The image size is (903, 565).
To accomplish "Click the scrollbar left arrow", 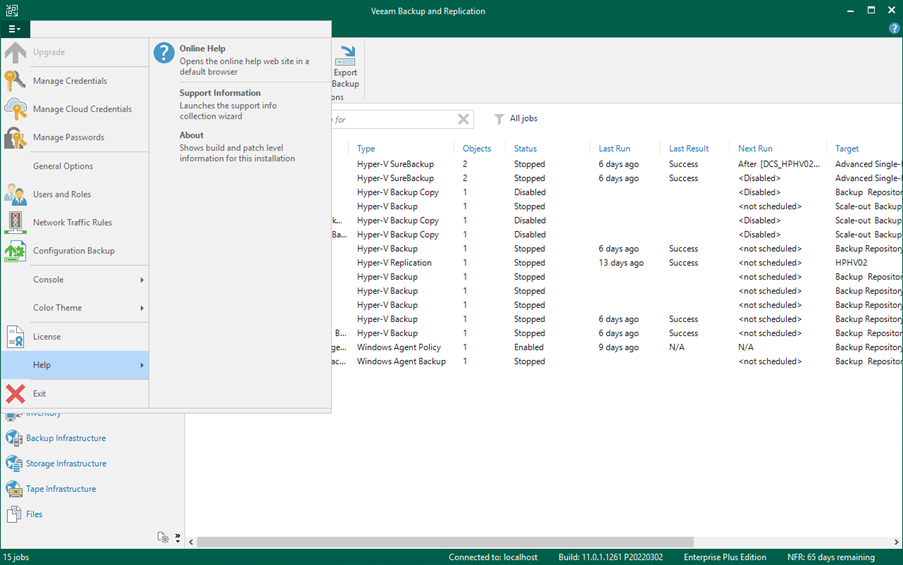I will tap(191, 542).
